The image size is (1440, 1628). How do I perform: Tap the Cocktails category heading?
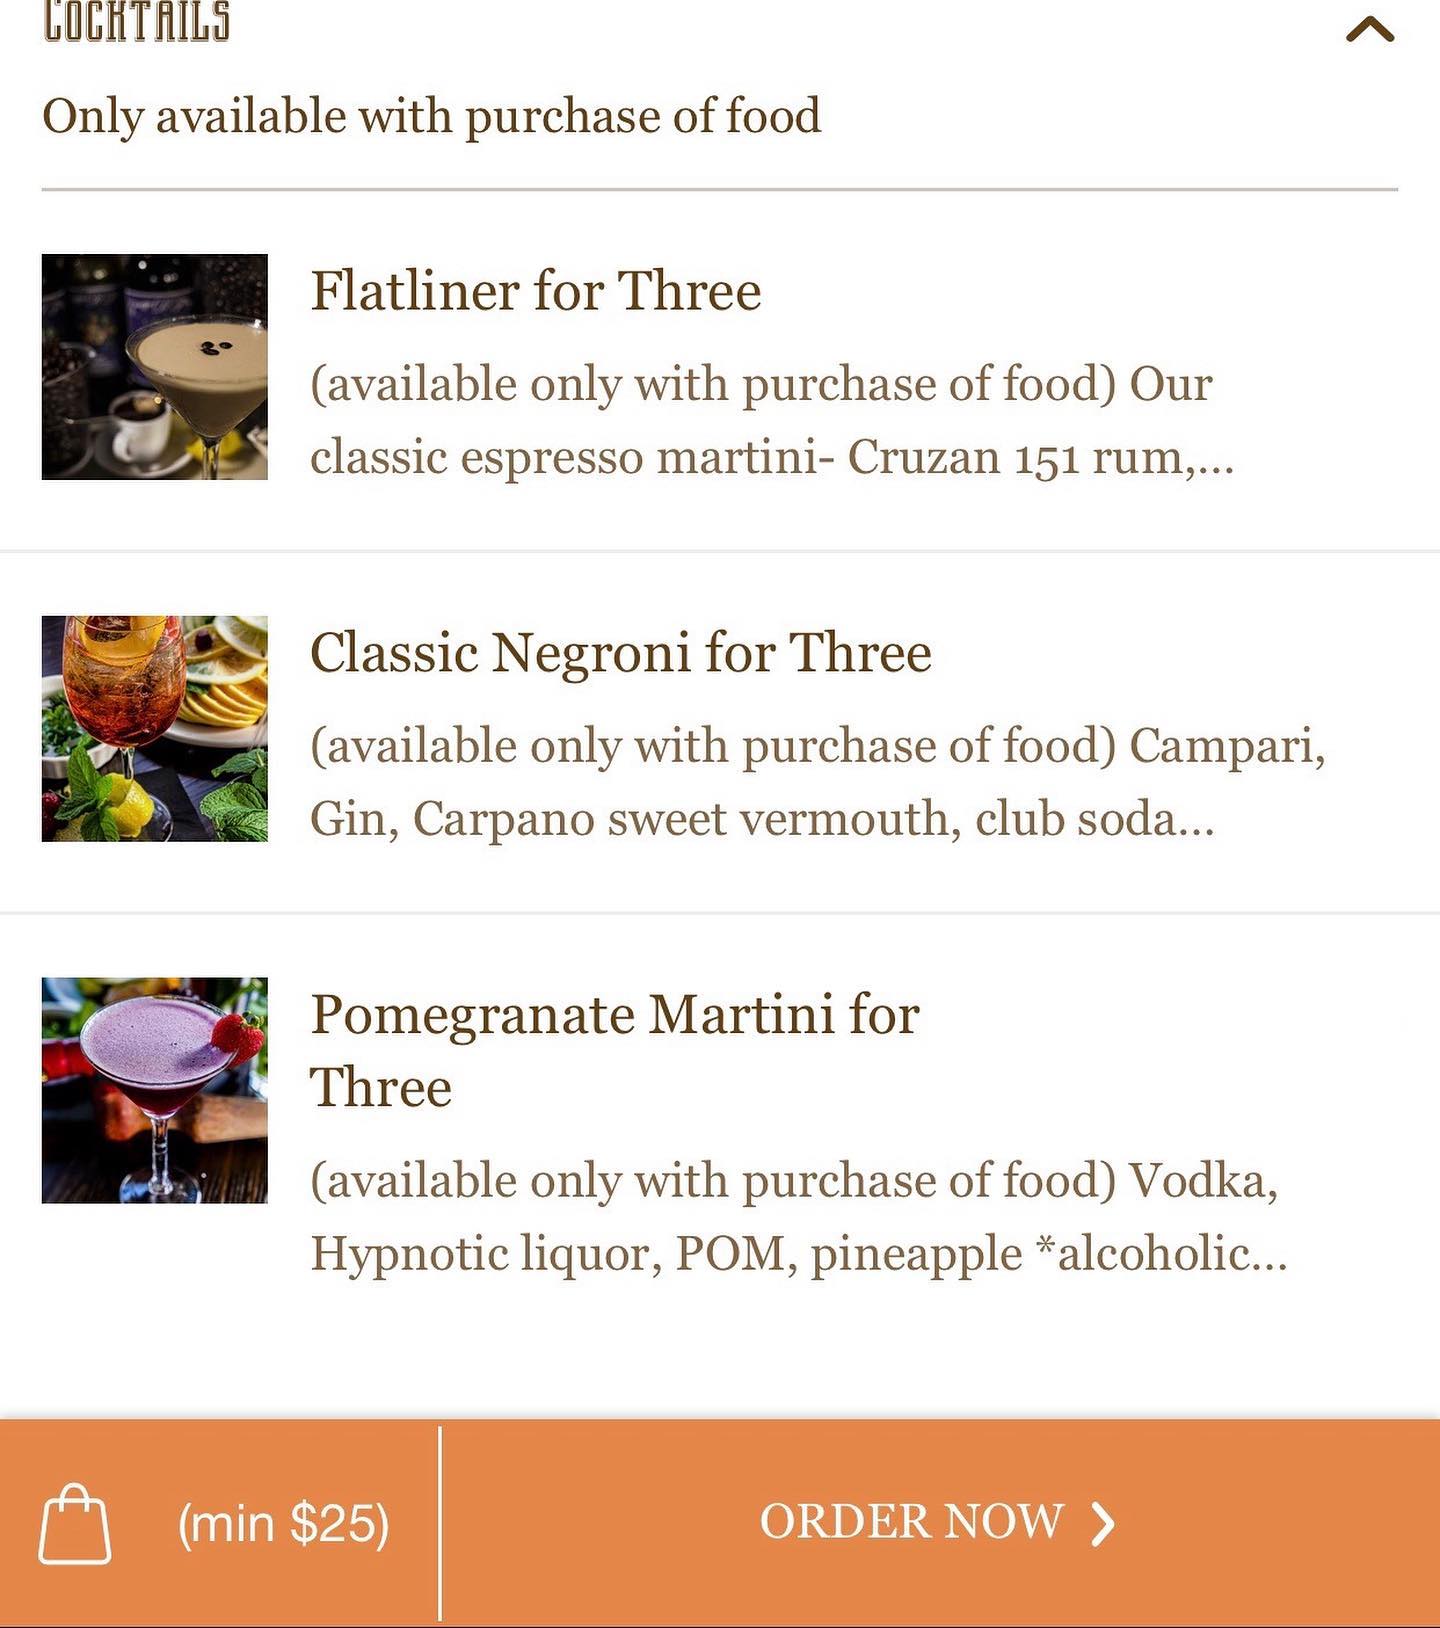click(137, 22)
